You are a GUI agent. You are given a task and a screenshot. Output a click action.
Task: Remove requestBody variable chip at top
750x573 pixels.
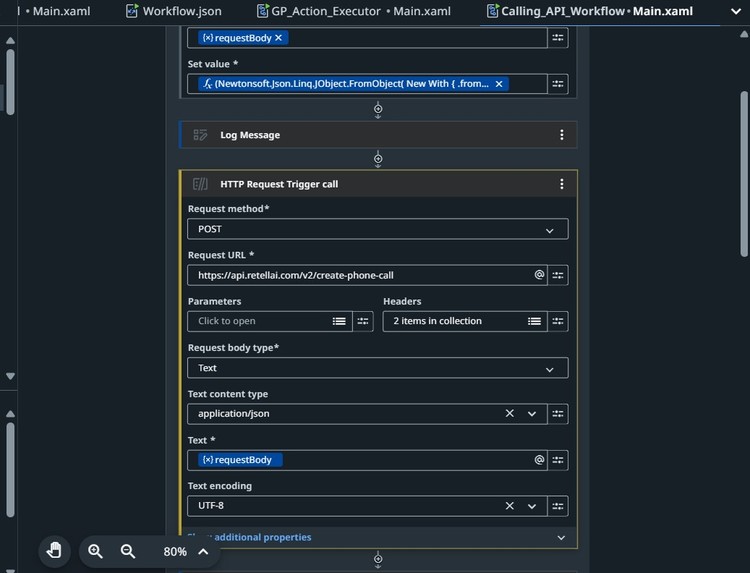click(x=278, y=38)
